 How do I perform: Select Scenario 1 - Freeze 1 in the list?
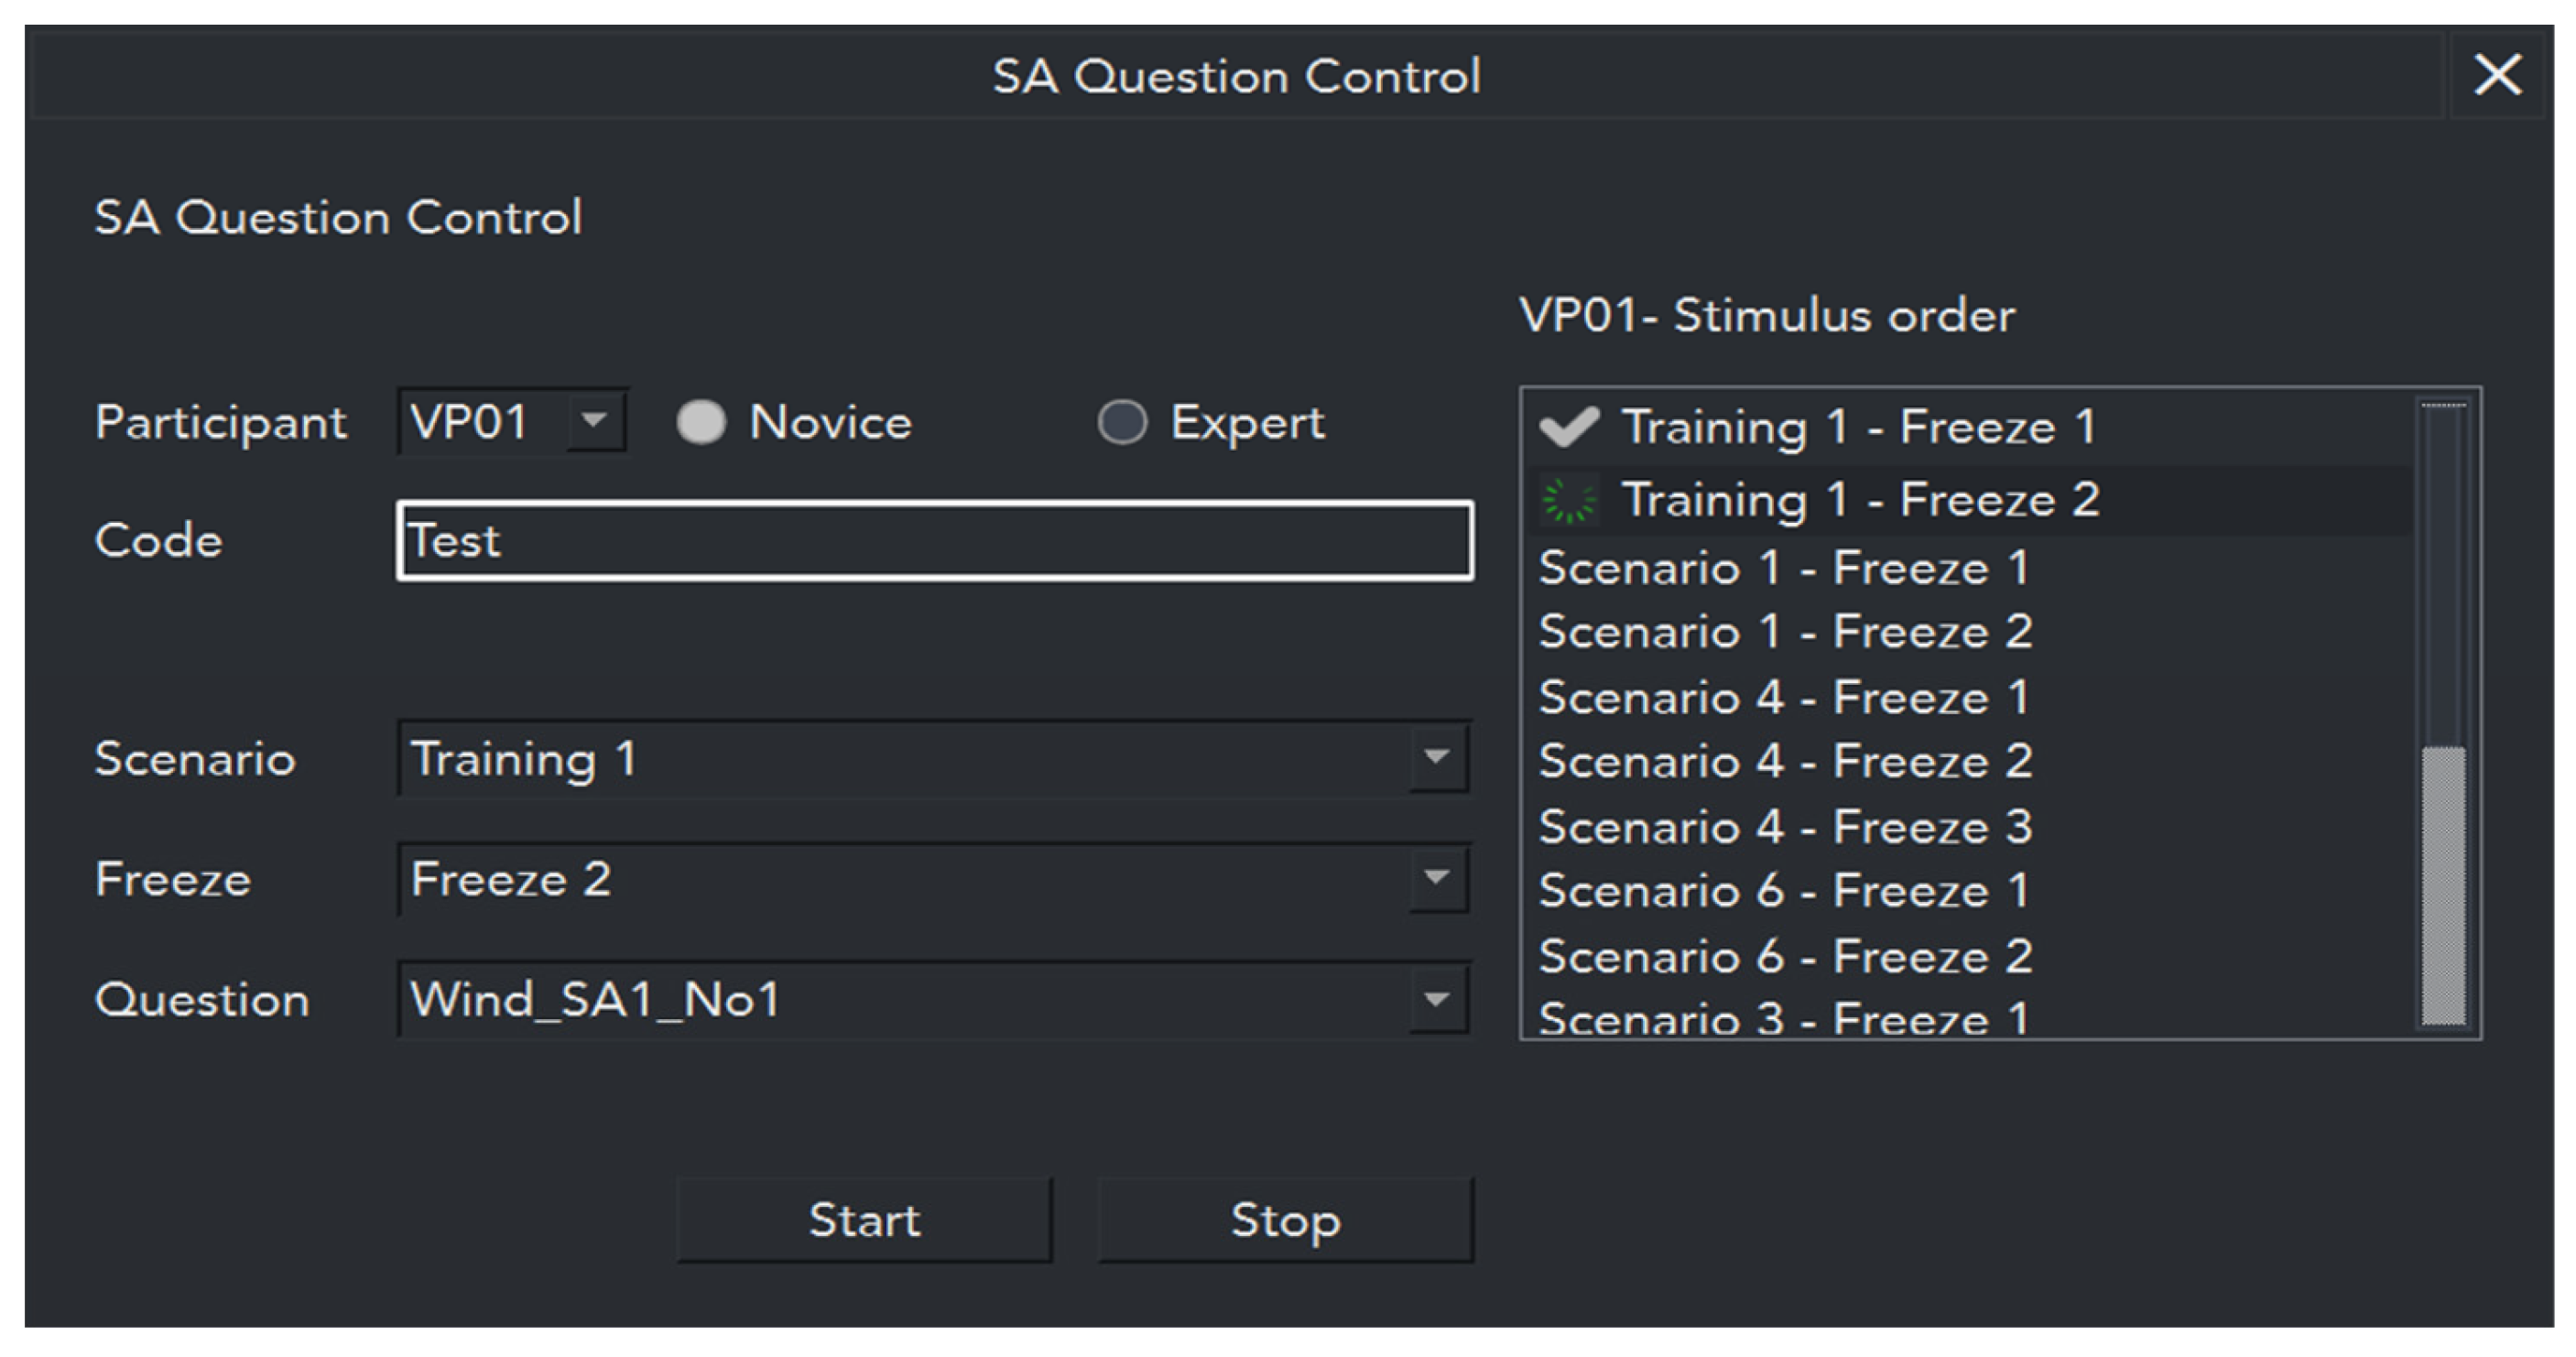coord(1784,568)
